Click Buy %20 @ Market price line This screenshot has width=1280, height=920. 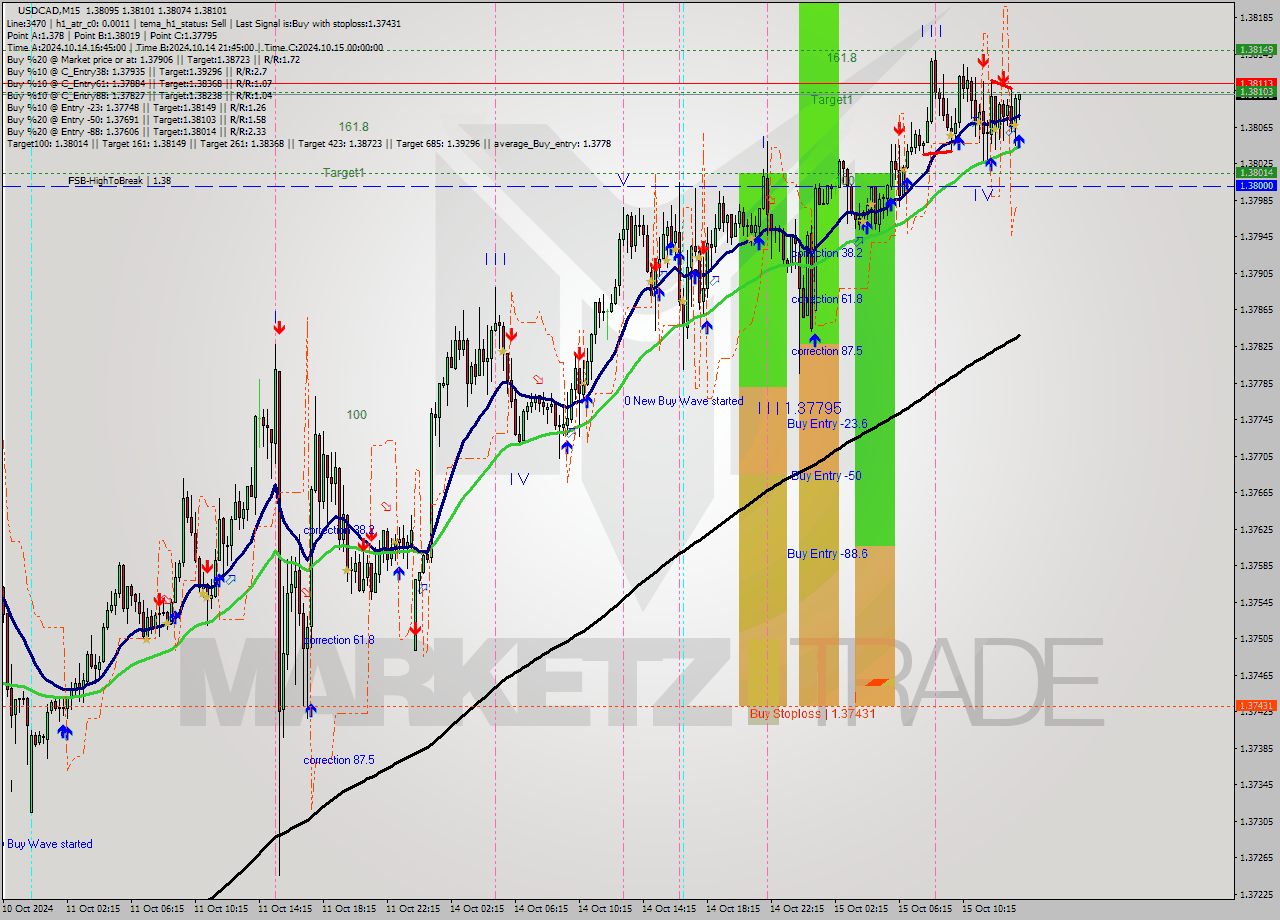click(153, 59)
